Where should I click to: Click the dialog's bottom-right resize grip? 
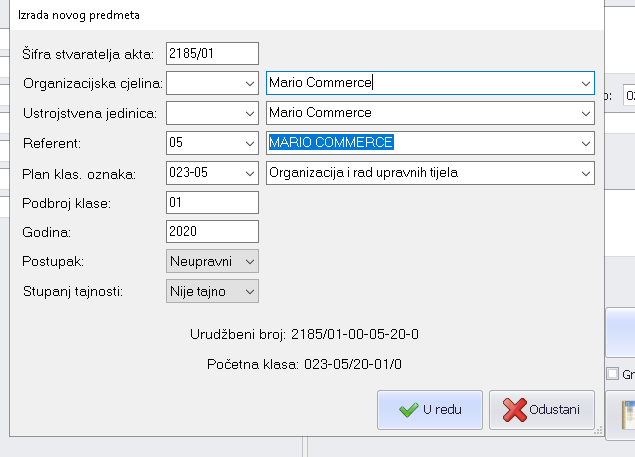599,431
